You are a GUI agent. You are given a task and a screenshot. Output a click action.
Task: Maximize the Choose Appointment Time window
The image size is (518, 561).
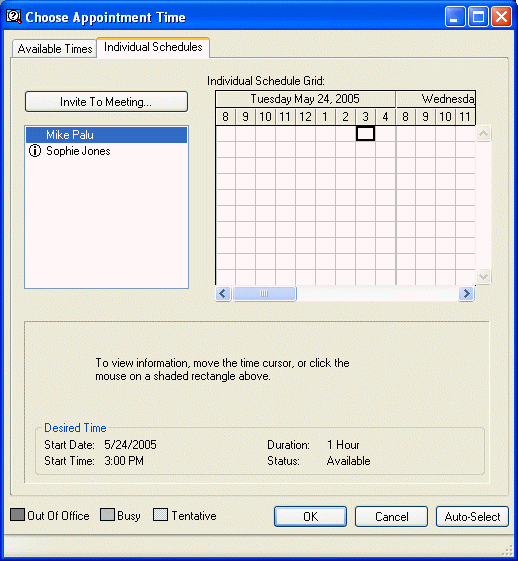click(x=478, y=17)
